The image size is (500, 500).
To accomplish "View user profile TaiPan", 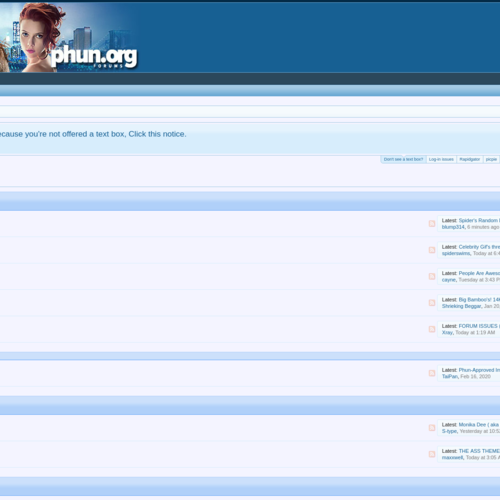I will point(450,376).
